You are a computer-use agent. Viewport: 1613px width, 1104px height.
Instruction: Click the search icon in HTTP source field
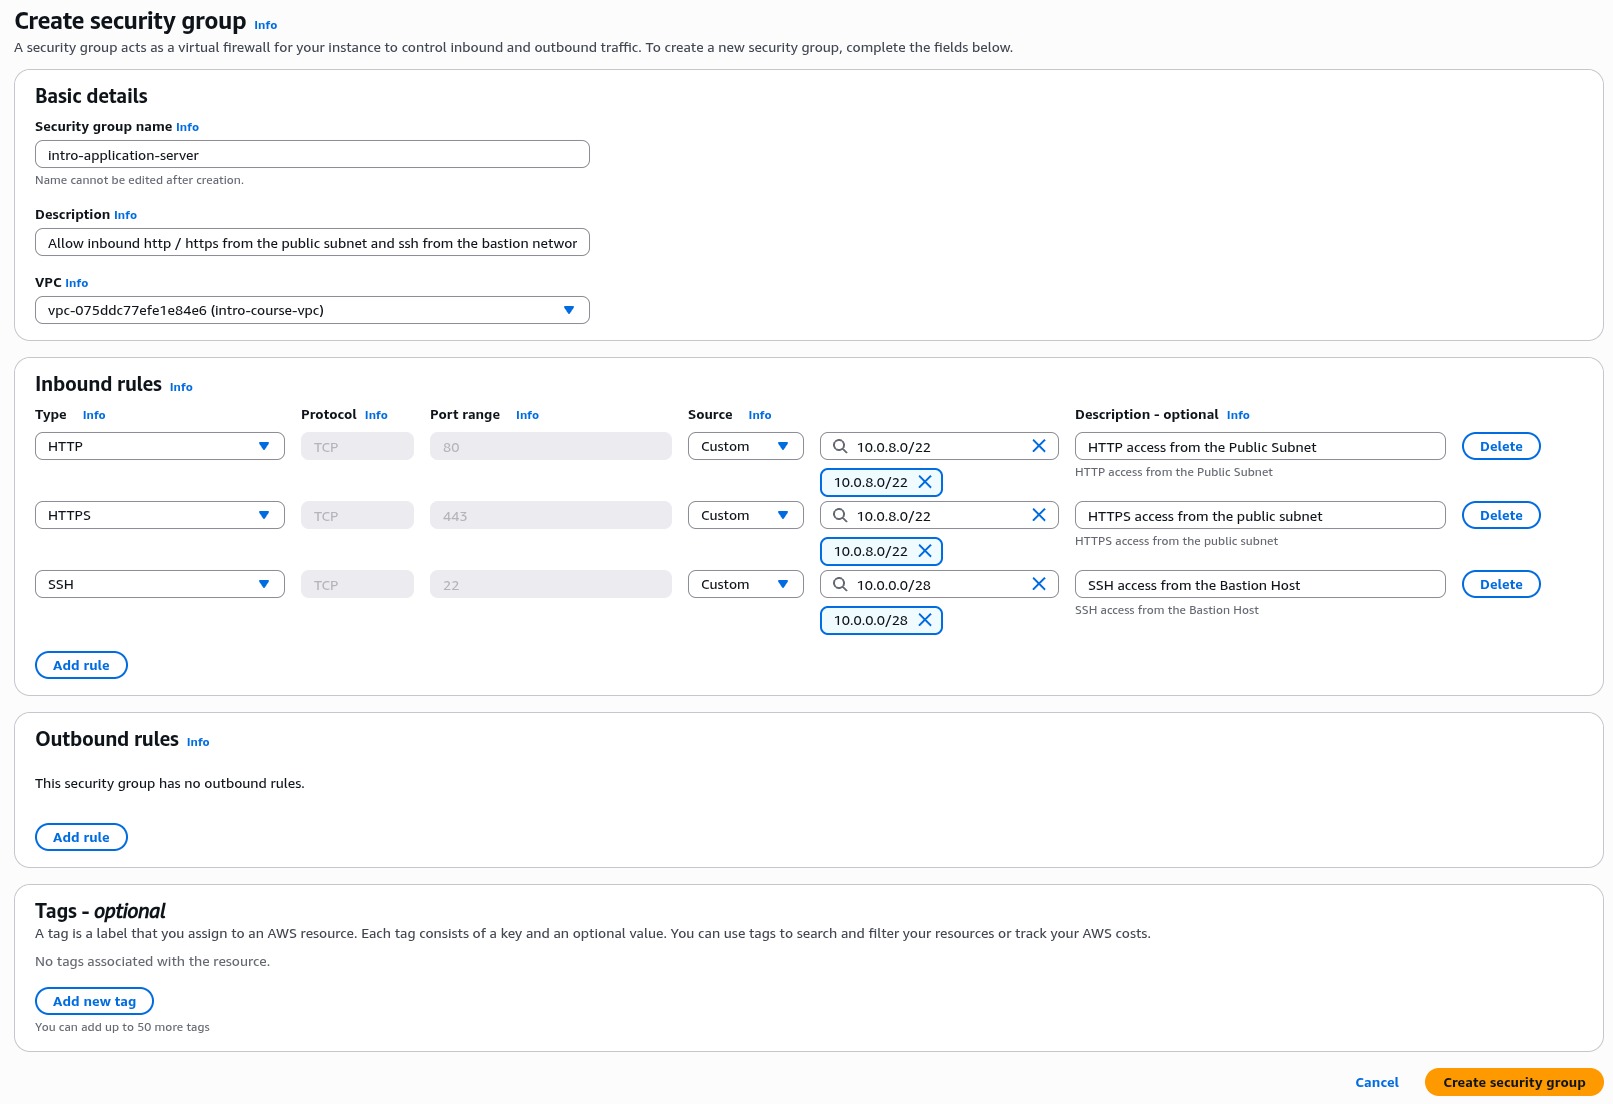coord(840,446)
